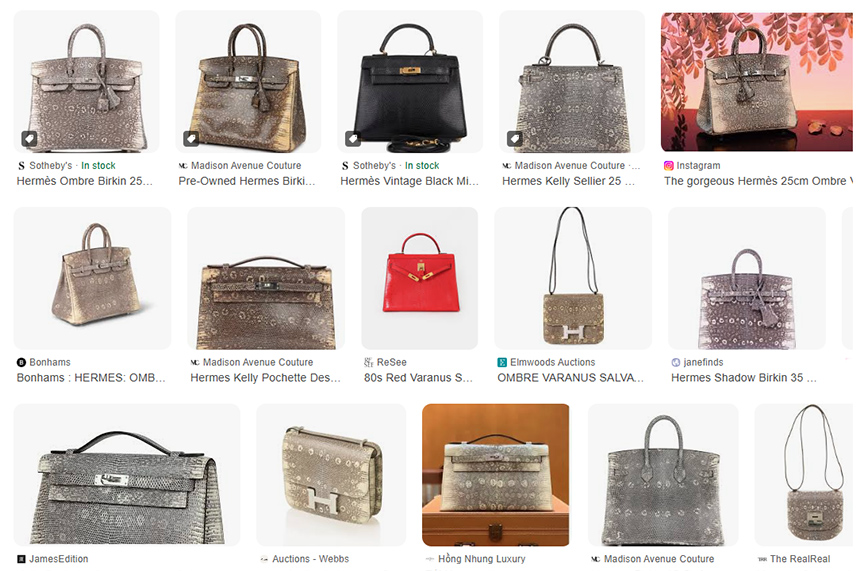The width and height of the screenshot is (864, 571).
Task: Open The RealReal source link
Action: 800,559
